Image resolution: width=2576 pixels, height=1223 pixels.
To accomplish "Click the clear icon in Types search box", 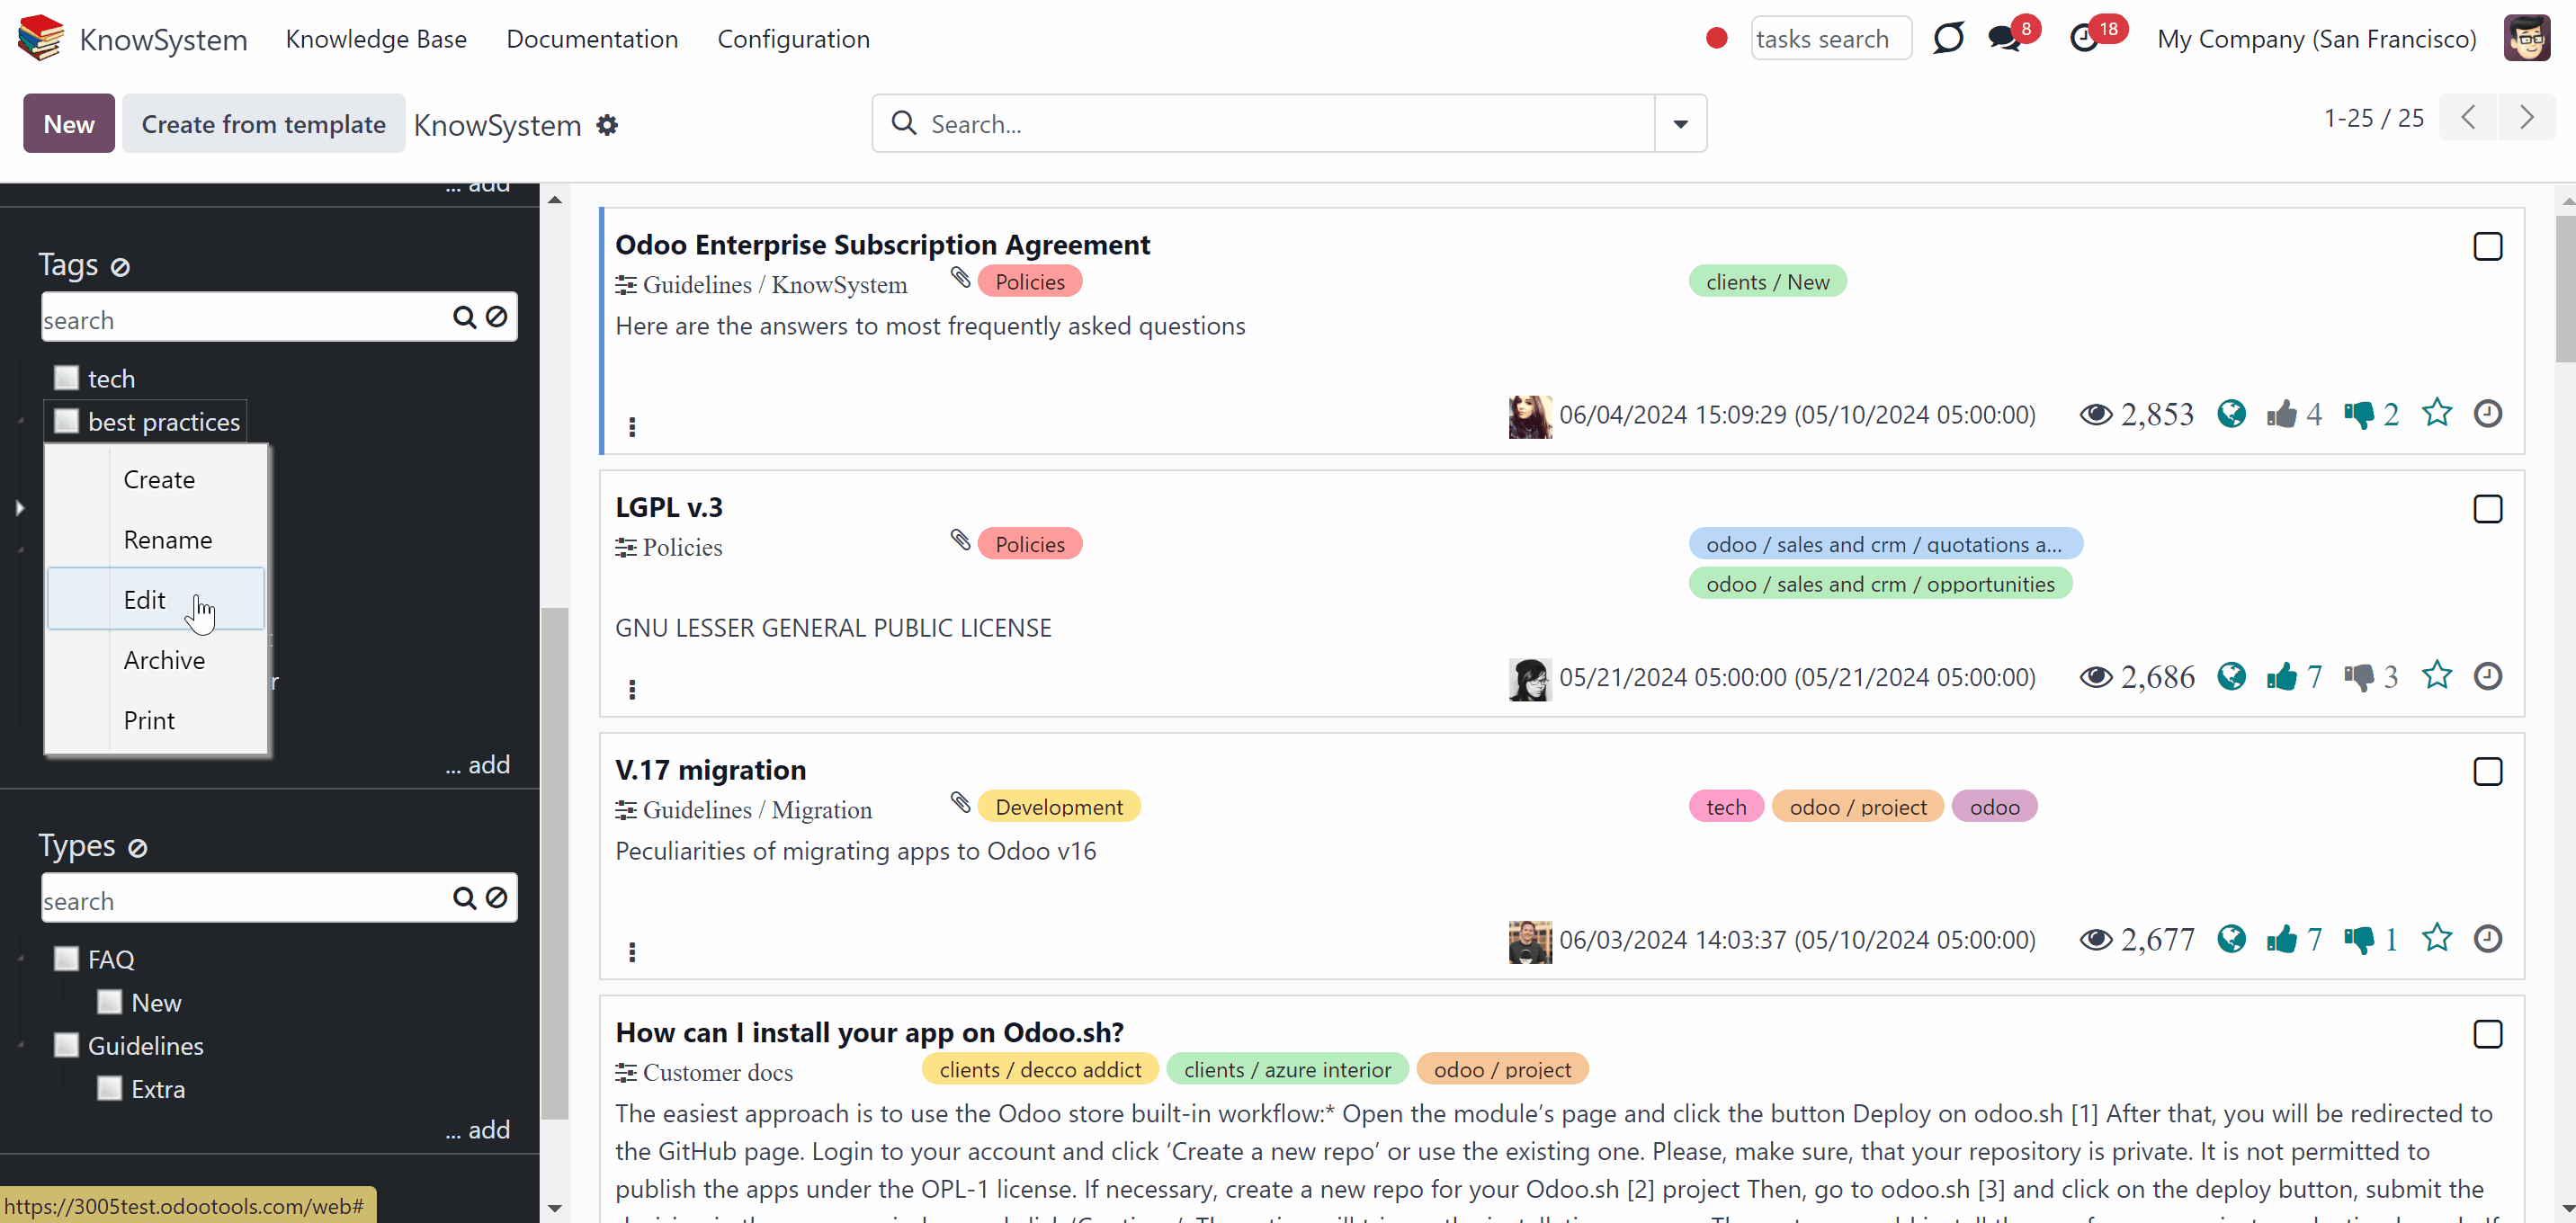I will pyautogui.click(x=496, y=898).
